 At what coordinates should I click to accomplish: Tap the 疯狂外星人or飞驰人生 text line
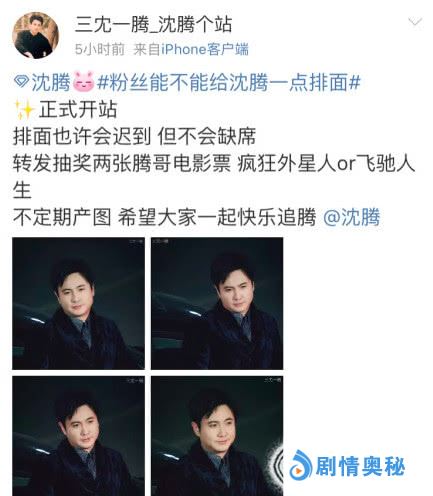(x=326, y=163)
